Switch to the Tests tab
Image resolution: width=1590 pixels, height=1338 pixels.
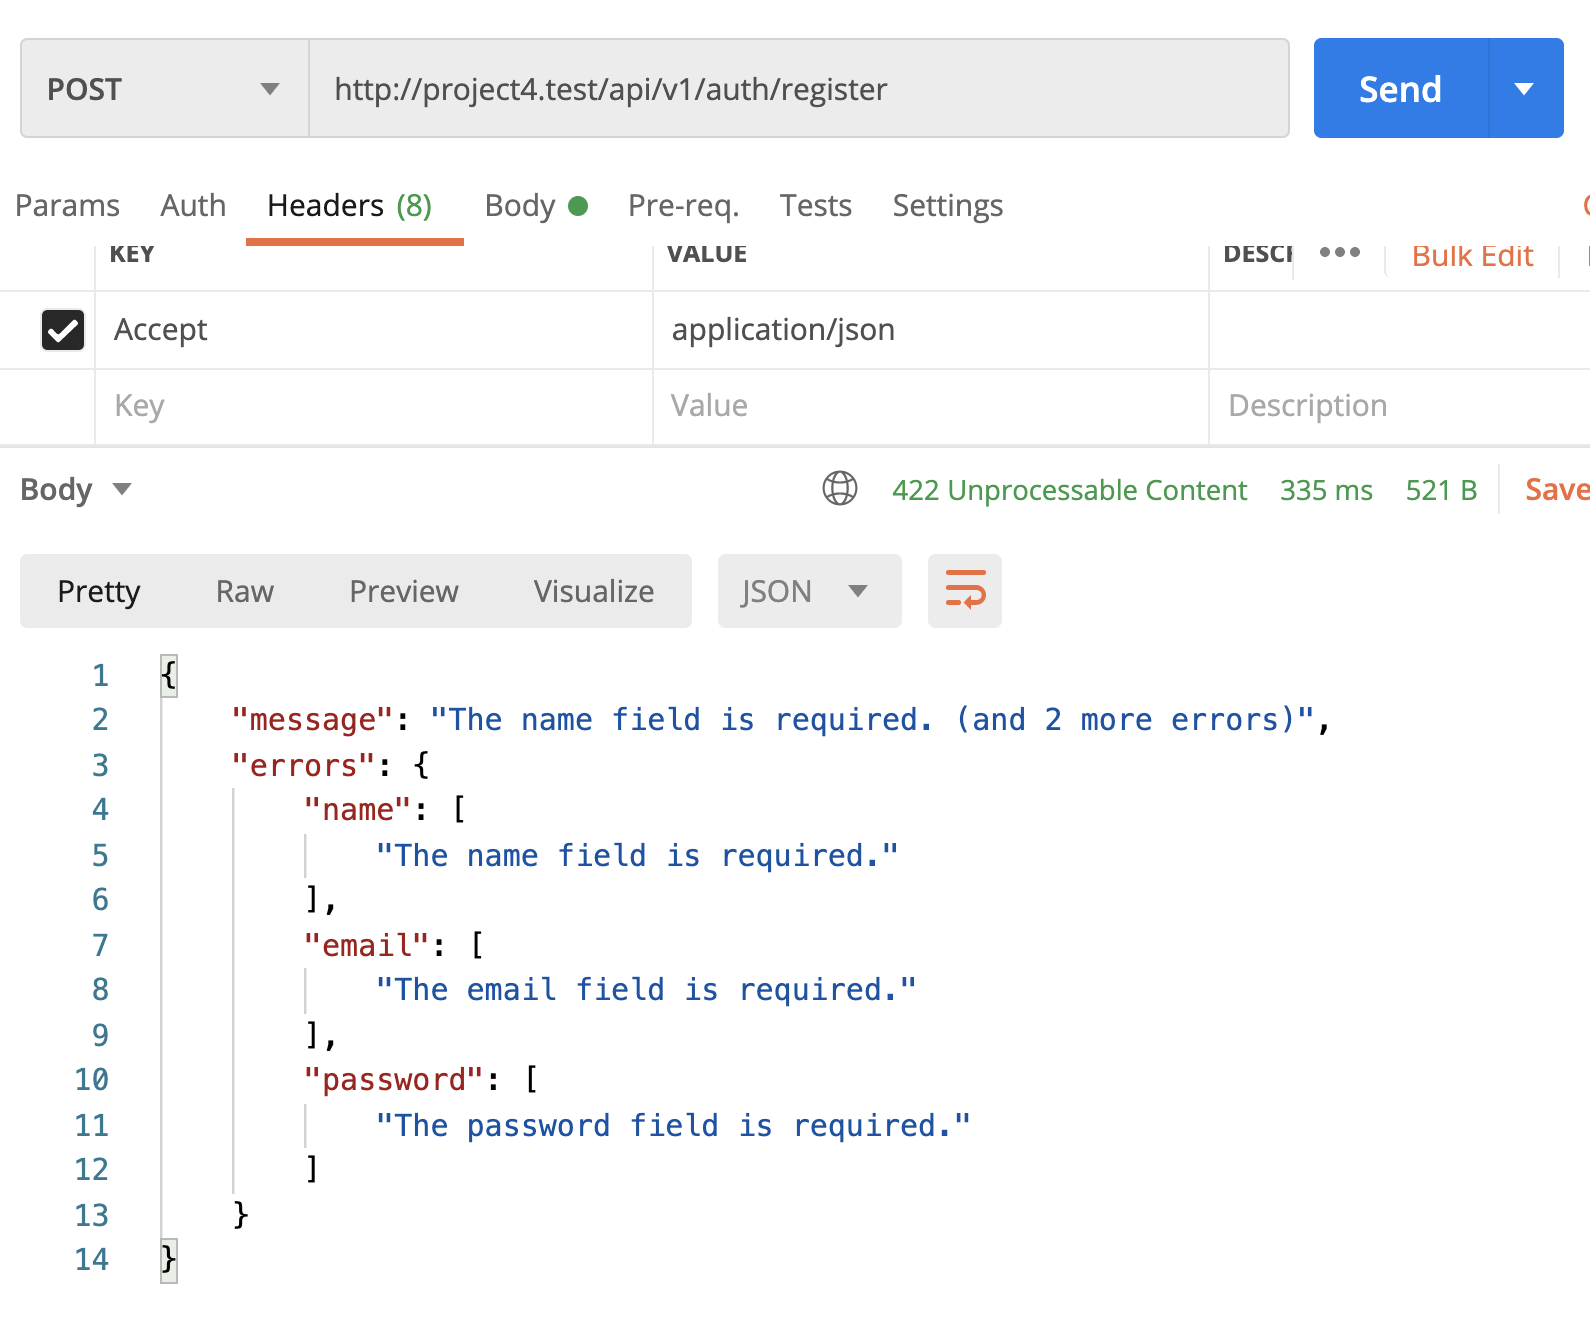(x=816, y=205)
